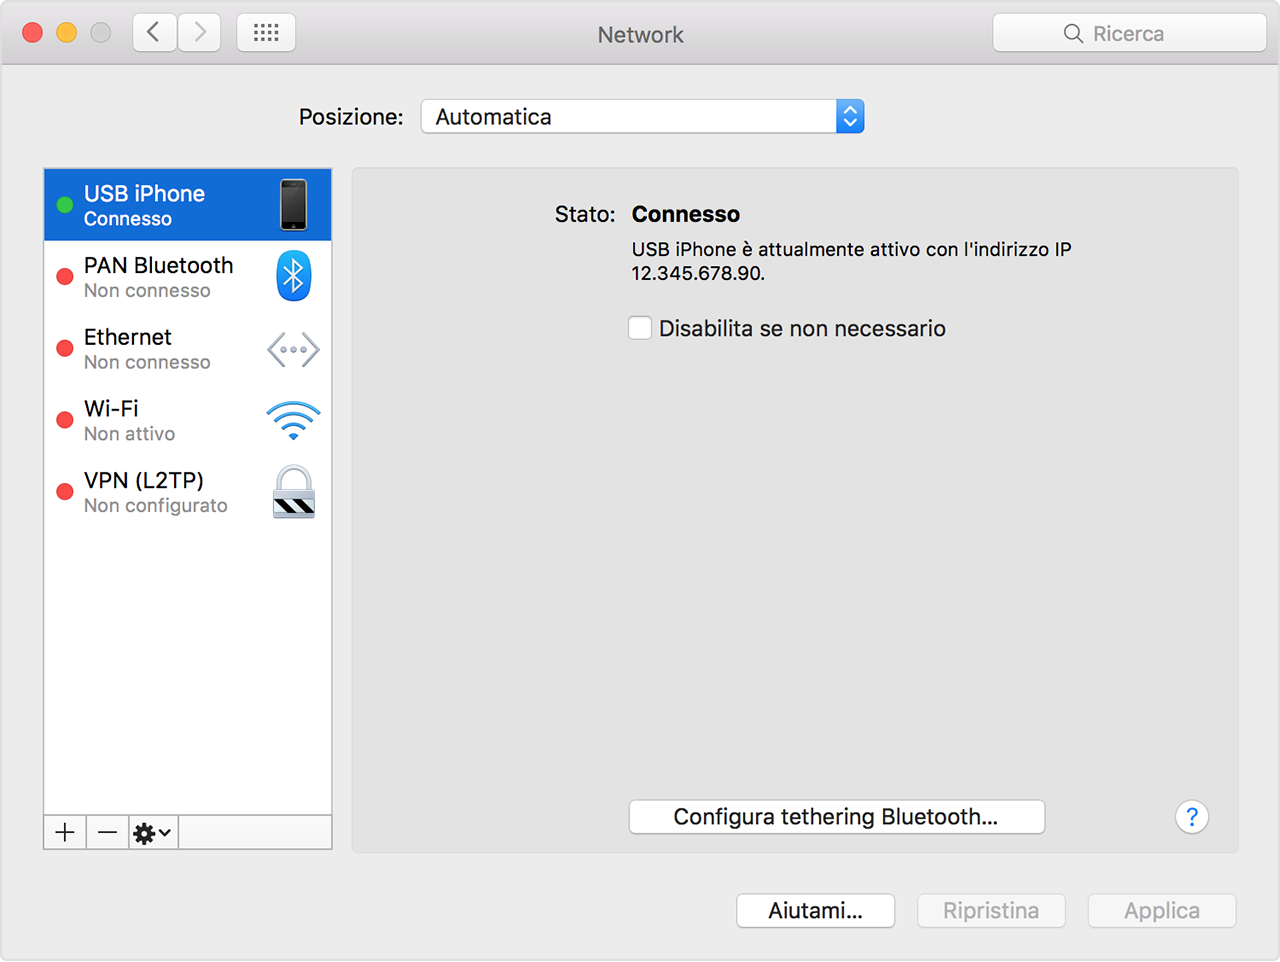Click in the Ricerca search field
The image size is (1280, 962).
pos(1130,33)
